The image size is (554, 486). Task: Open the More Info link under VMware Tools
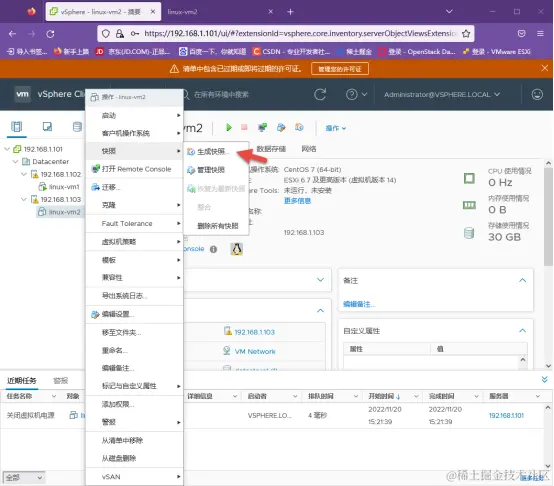tap(297, 201)
